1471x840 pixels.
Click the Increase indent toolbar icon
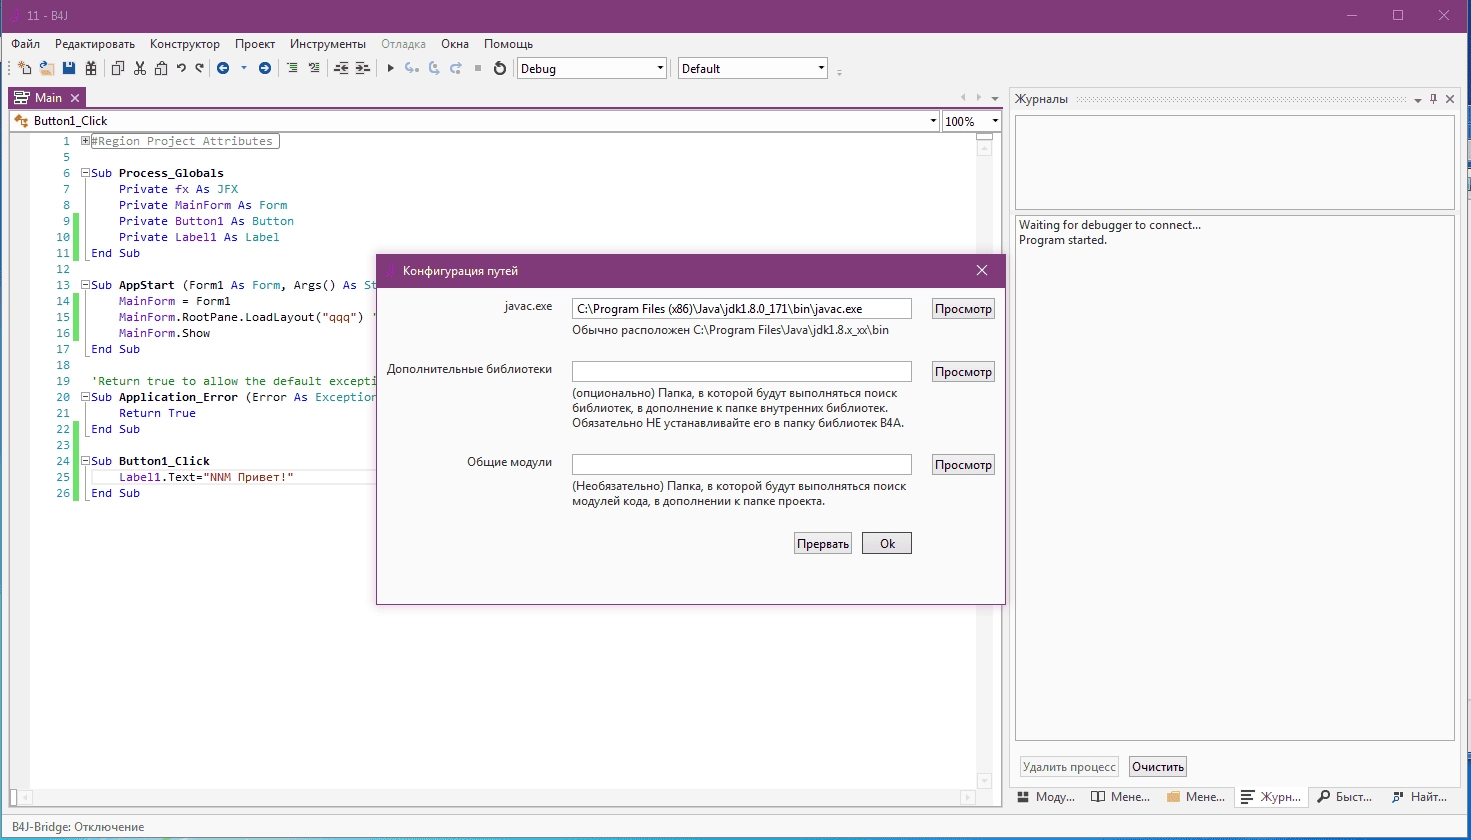click(x=363, y=68)
